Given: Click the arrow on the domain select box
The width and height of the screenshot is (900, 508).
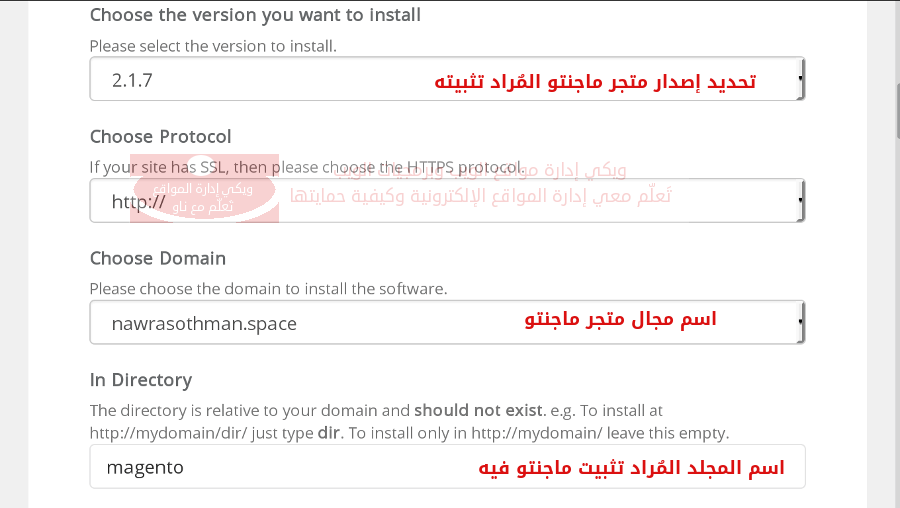Looking at the screenshot, I should 802,322.
